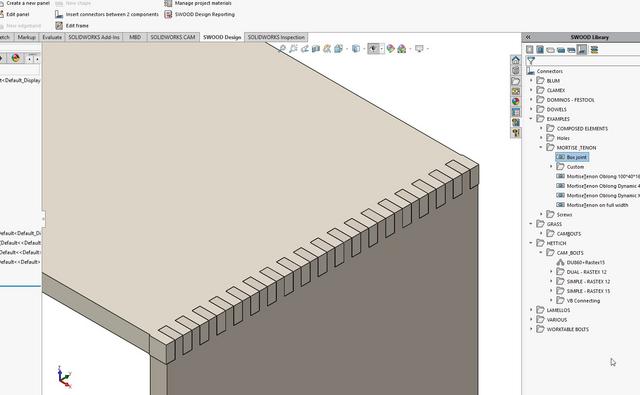Open the Design Library task pane icon
Image resolution: width=640 pixels, height=395 pixels.
(516, 70)
